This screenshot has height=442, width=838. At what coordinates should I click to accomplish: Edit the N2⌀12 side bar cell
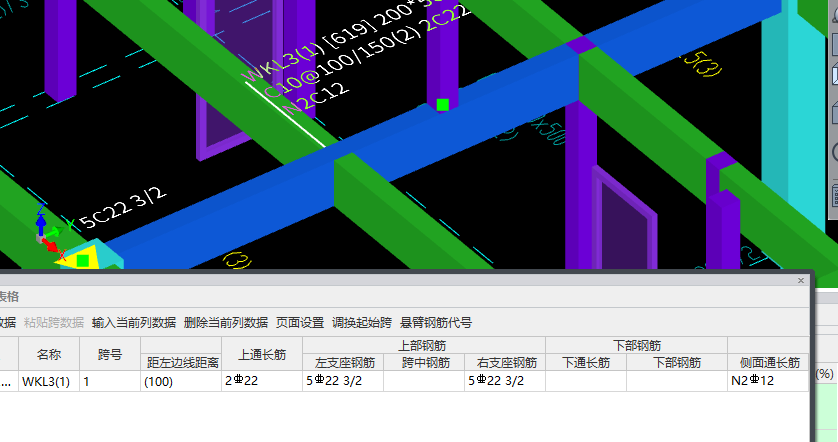click(x=769, y=381)
